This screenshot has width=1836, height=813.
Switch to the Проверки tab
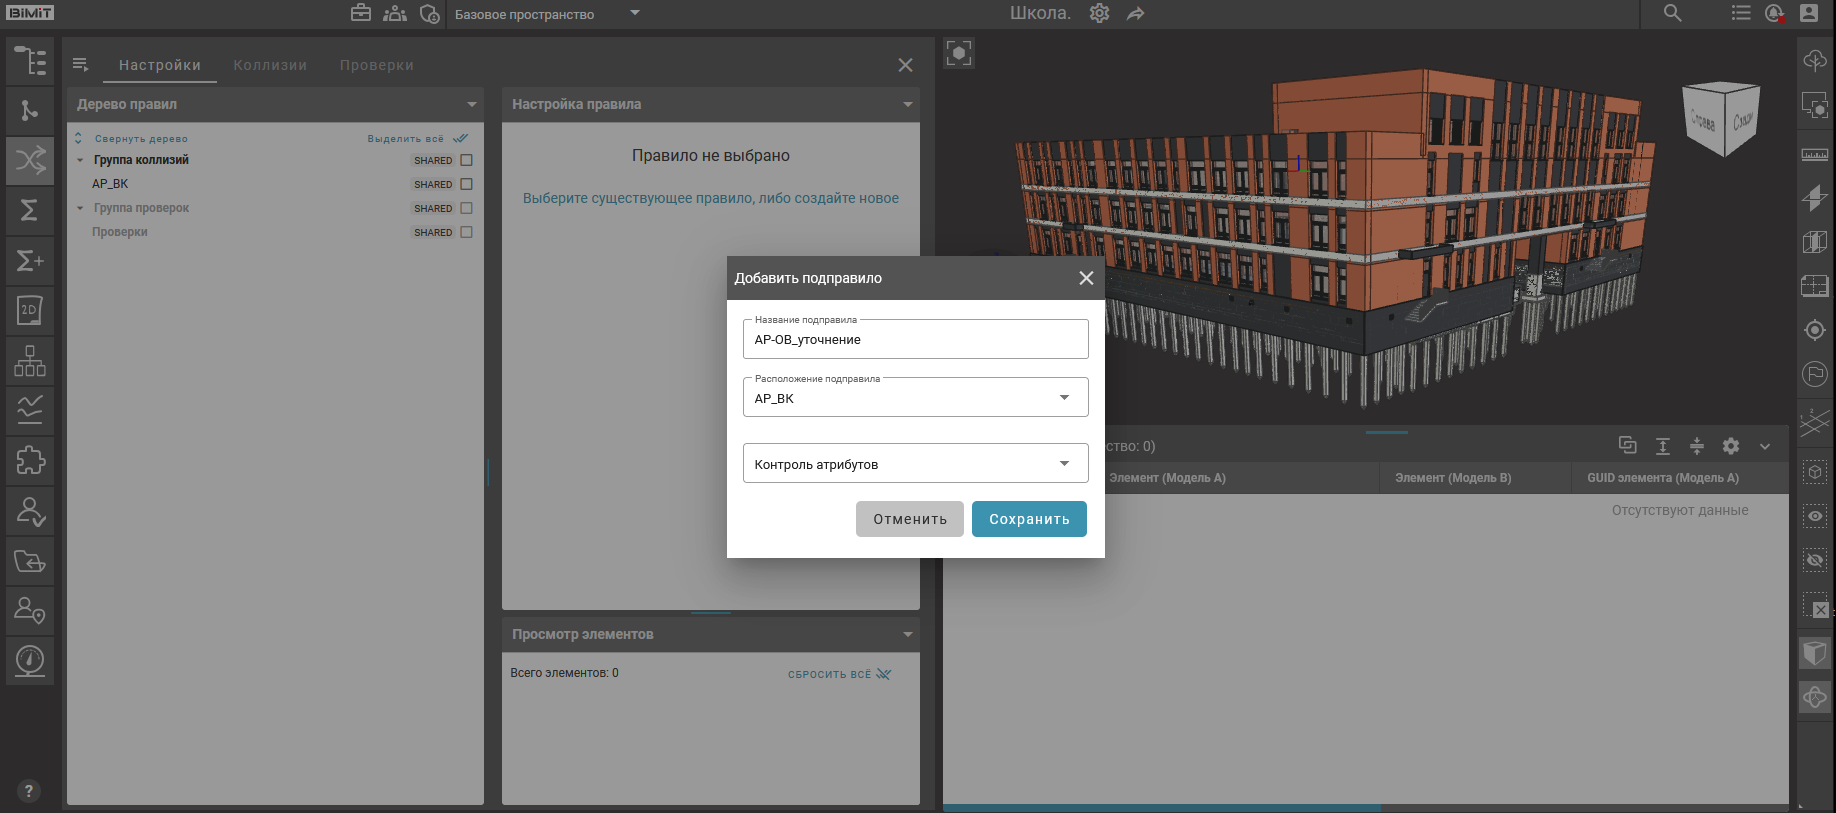click(376, 65)
